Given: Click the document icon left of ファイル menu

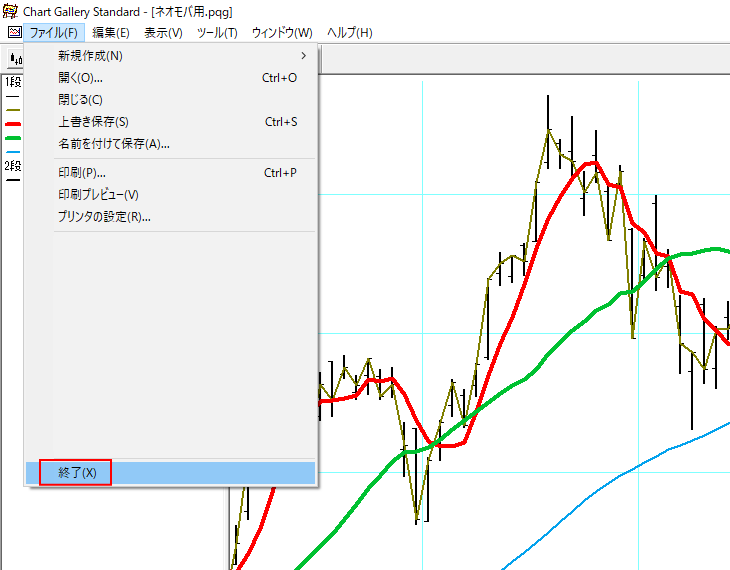Looking at the screenshot, I should [14, 33].
